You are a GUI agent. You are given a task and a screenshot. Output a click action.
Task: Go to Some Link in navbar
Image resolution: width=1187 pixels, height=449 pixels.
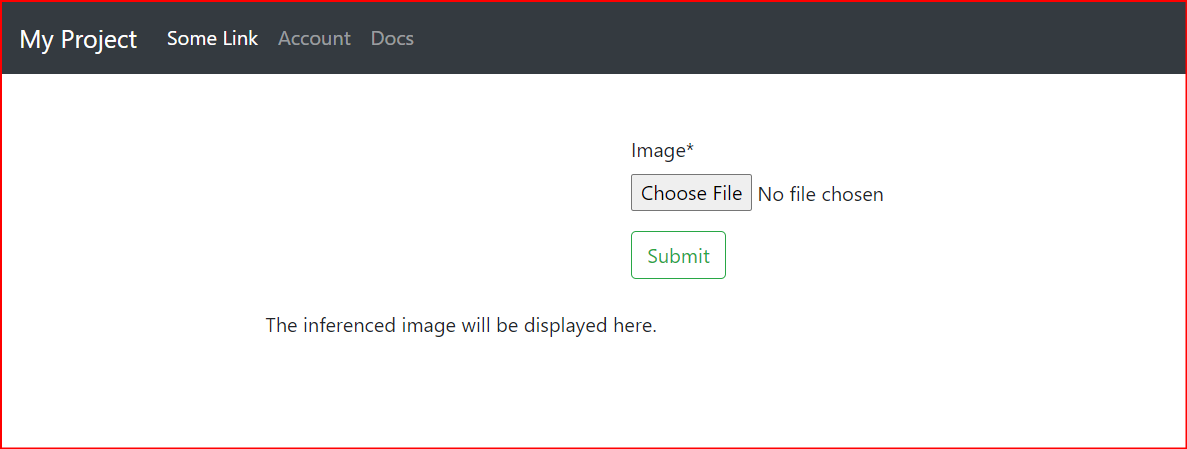click(212, 39)
